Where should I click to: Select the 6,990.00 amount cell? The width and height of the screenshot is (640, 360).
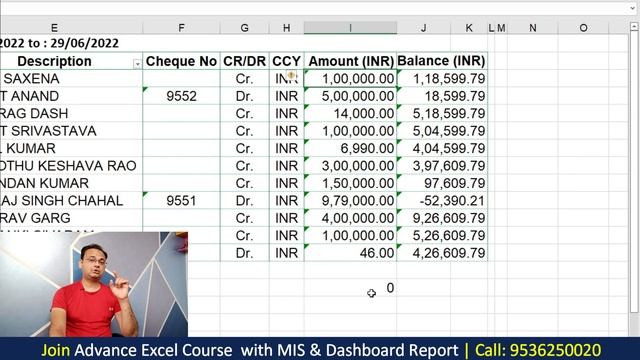click(x=350, y=148)
